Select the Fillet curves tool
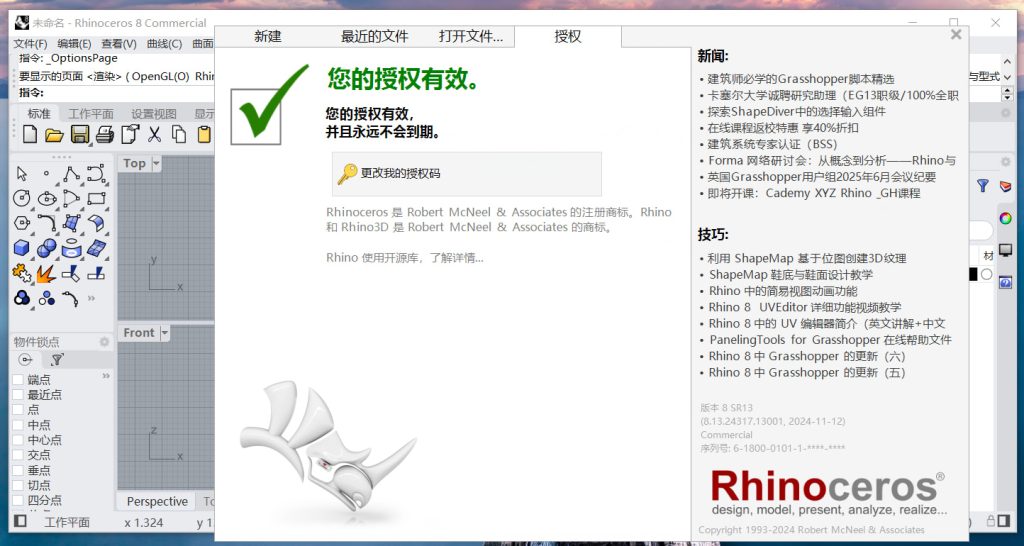 pyautogui.click(x=46, y=223)
